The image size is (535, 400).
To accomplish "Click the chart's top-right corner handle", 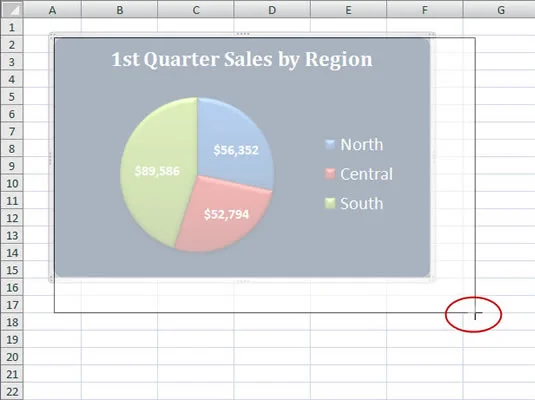I will click(432, 34).
